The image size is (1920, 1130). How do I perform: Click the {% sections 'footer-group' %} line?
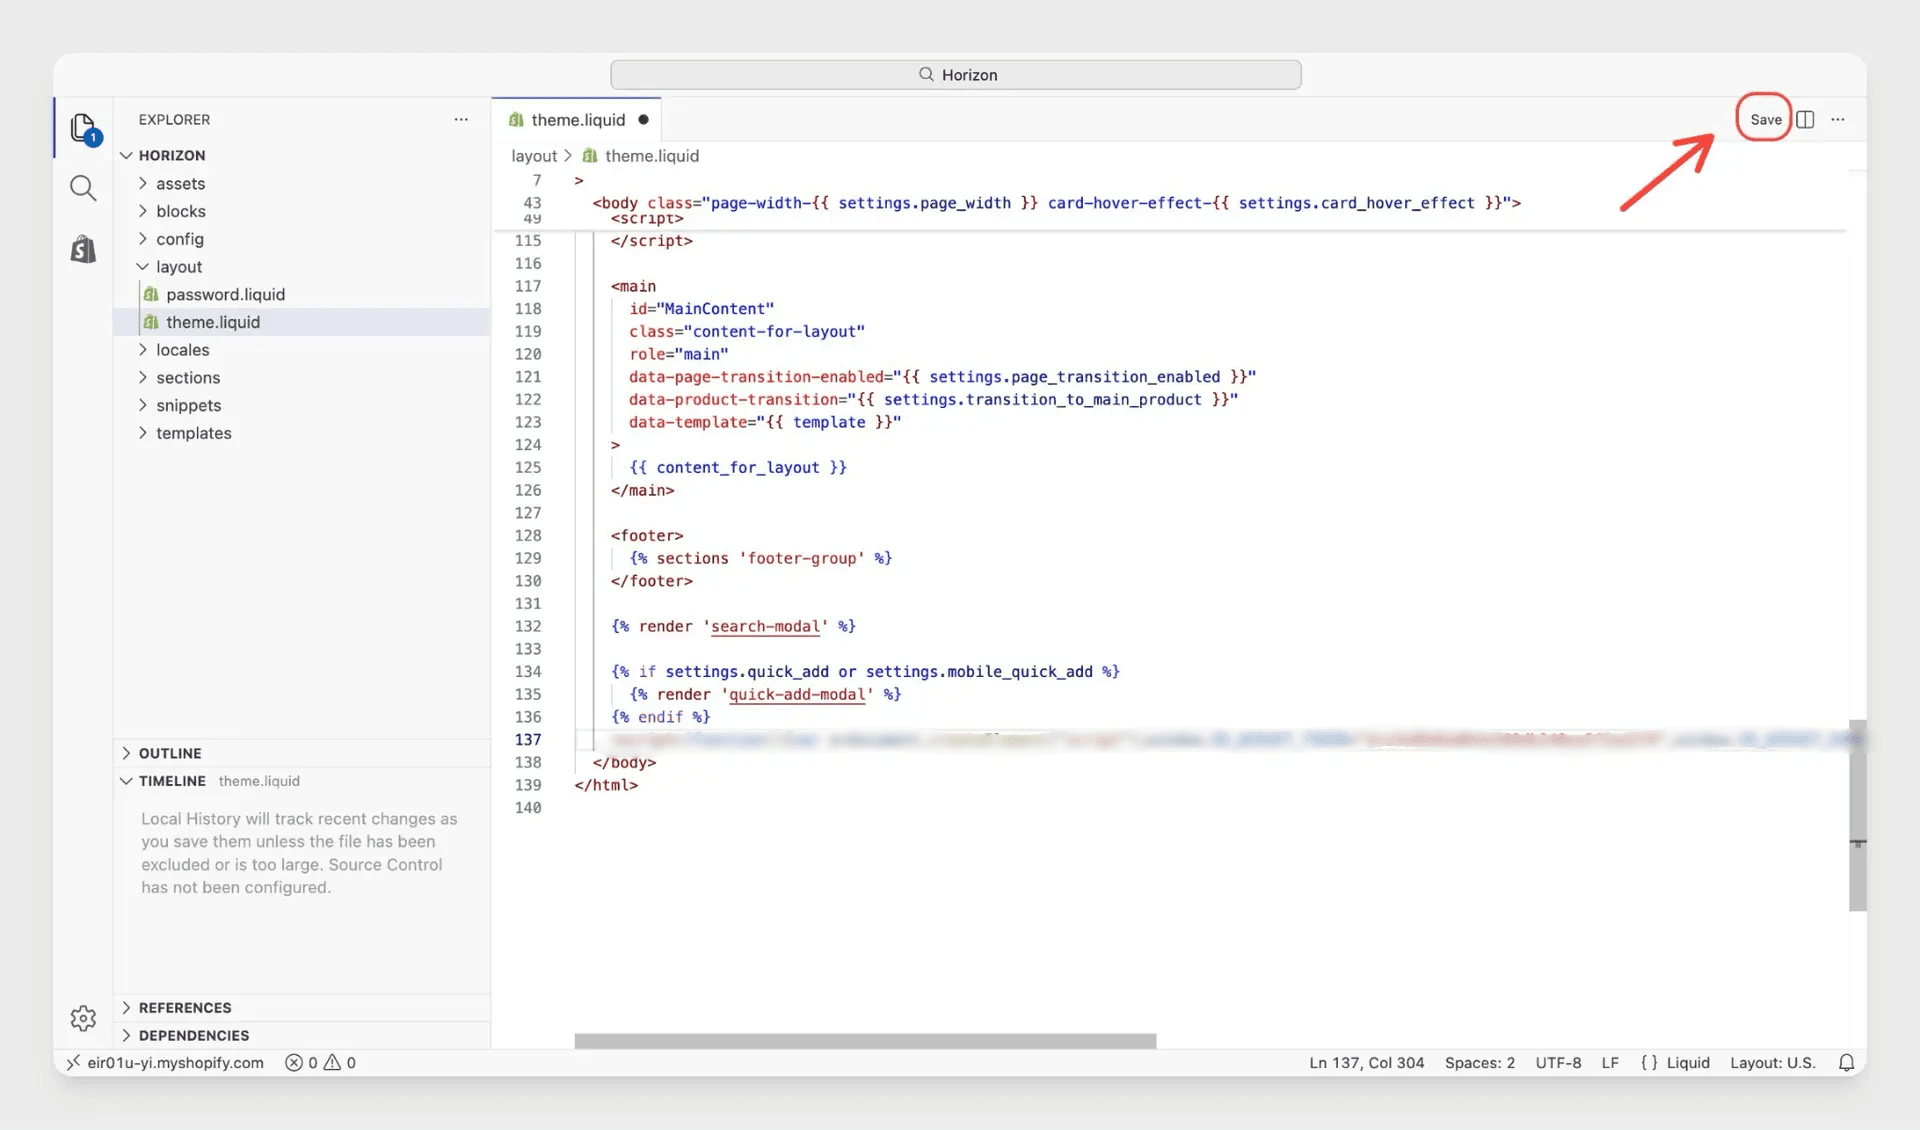[760, 559]
